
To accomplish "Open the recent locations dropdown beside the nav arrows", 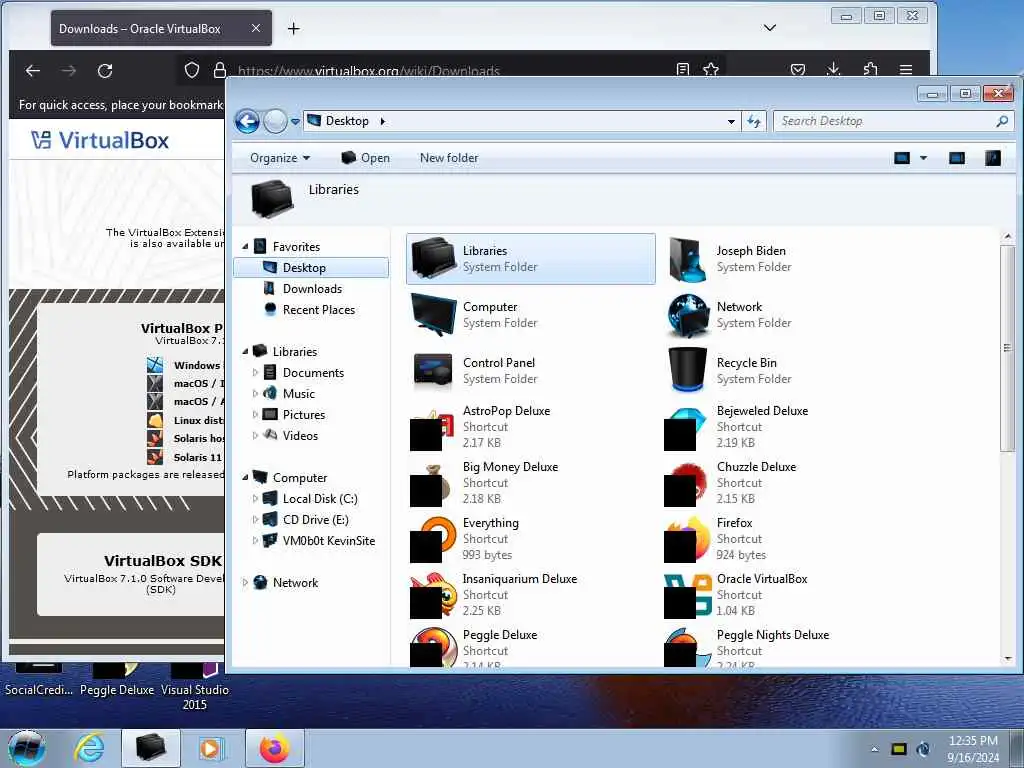I will click(x=295, y=121).
